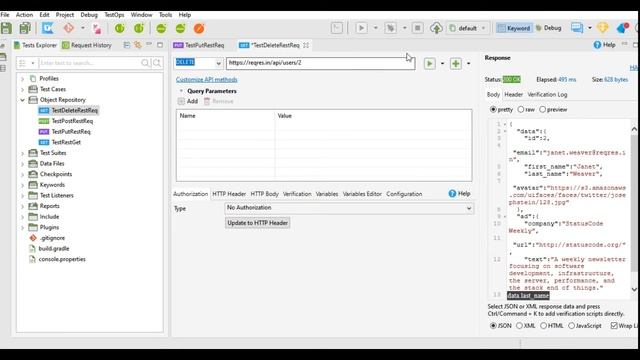Click the third green toolbar icon
The width and height of the screenshot is (640, 360).
(x=161, y=28)
